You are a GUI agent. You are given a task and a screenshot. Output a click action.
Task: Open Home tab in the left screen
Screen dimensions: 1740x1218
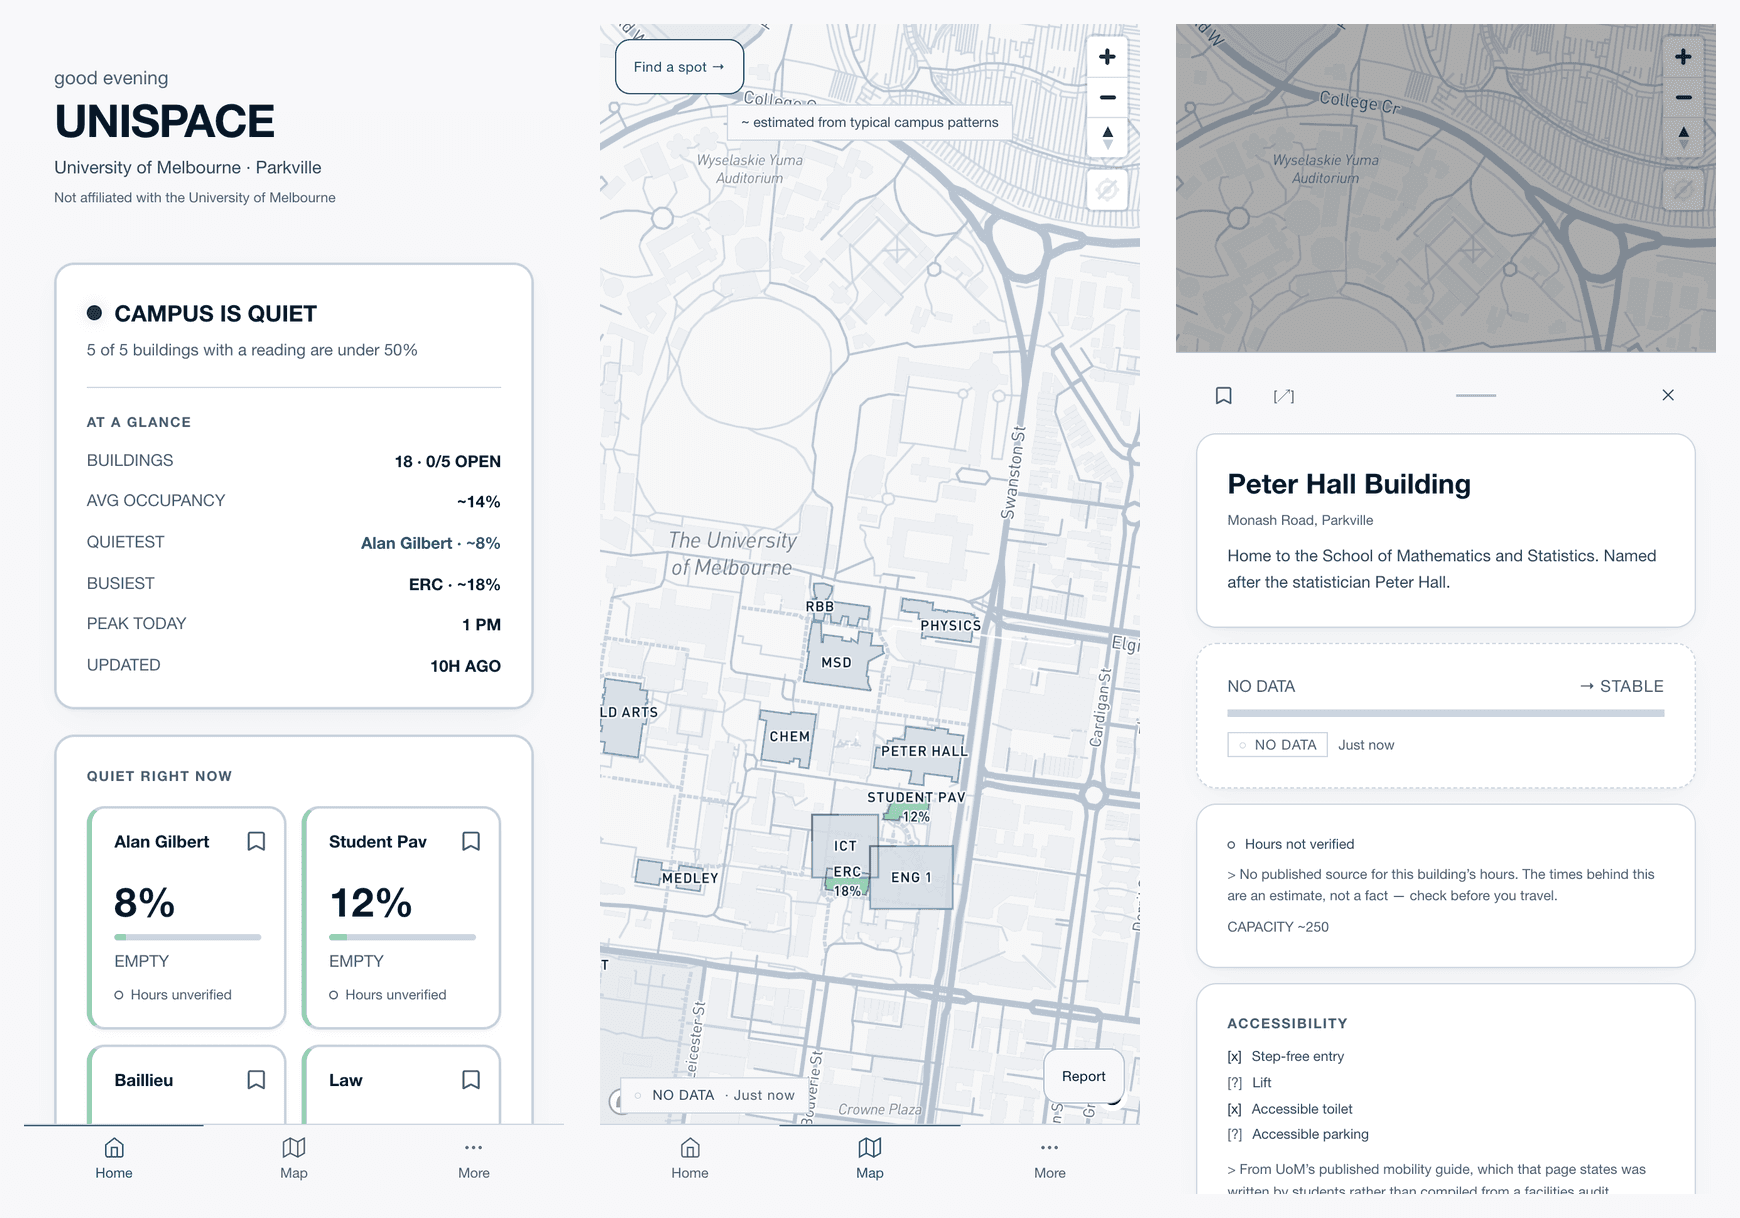point(114,1159)
